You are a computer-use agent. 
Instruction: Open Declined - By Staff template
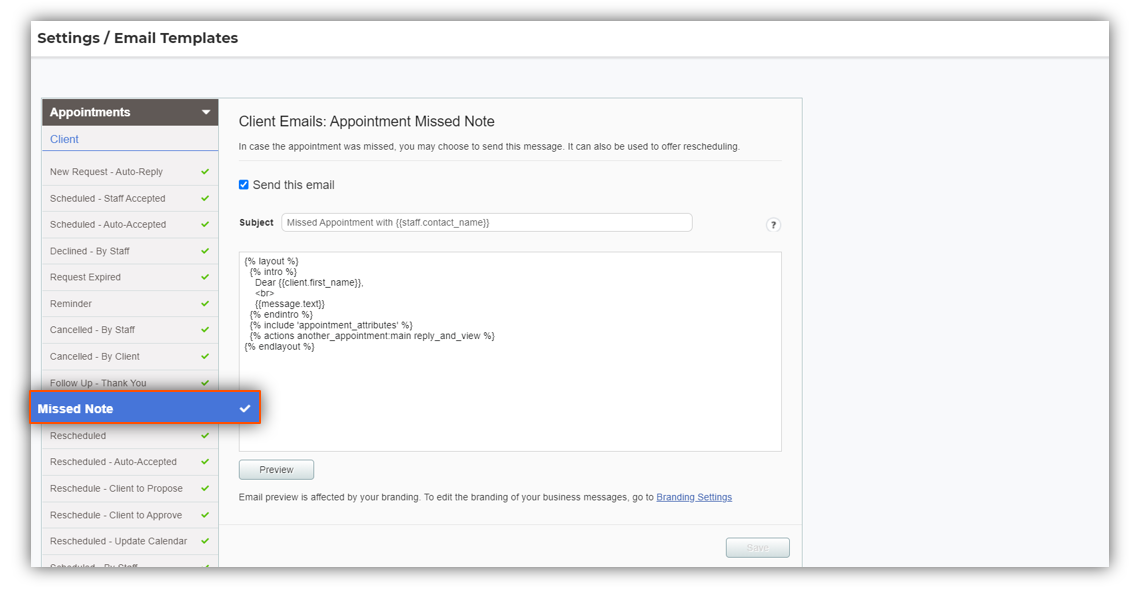tap(130, 251)
